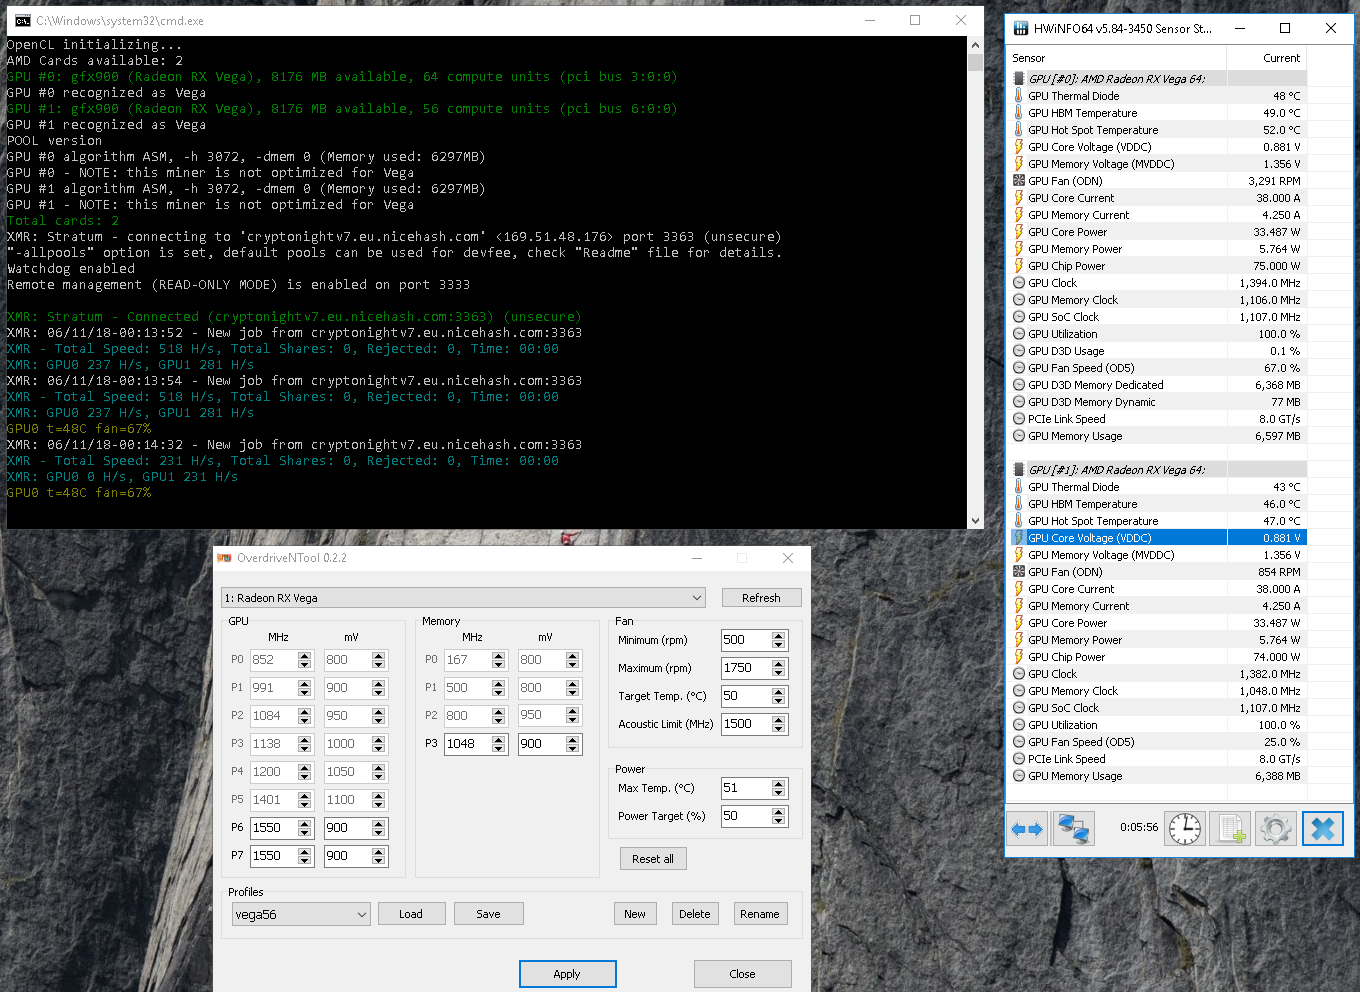Save the current profile
1360x992 pixels.
click(488, 914)
